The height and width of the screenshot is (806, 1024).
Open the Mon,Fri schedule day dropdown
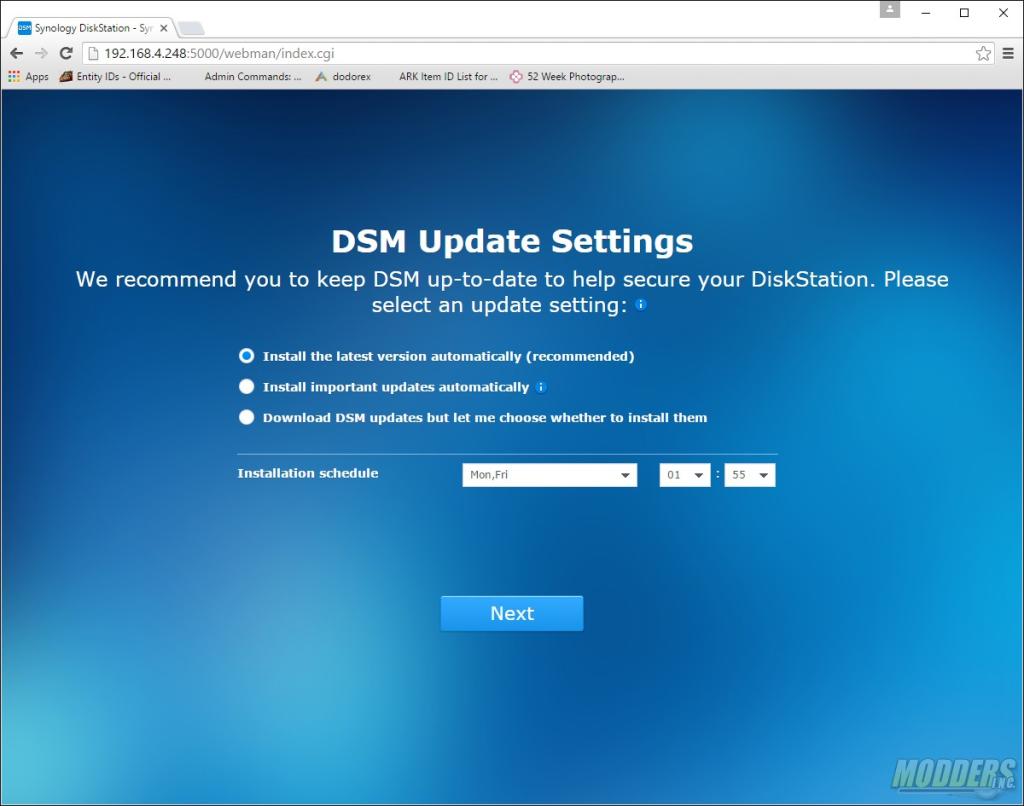[x=549, y=475]
